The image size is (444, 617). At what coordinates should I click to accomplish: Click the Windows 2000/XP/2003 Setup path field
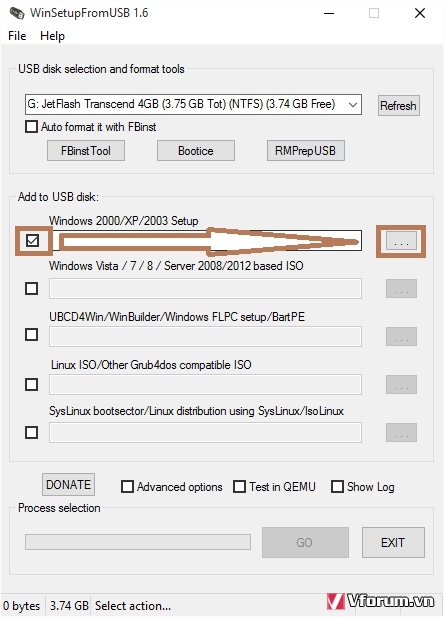pos(205,240)
